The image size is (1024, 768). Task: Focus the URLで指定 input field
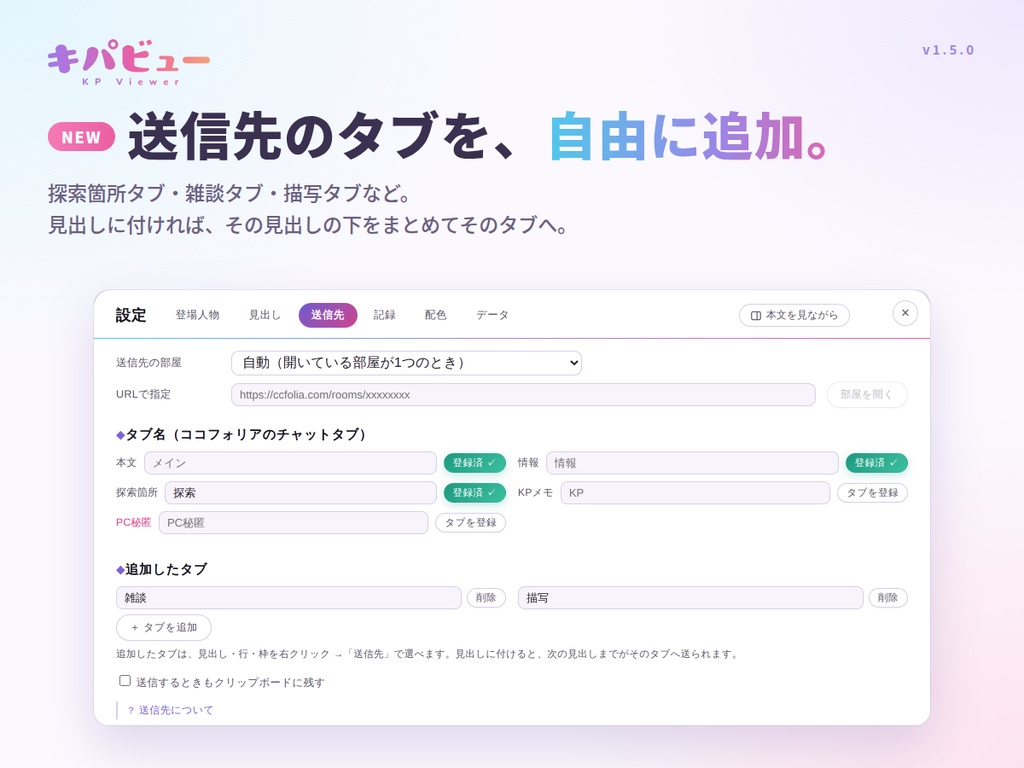523,394
